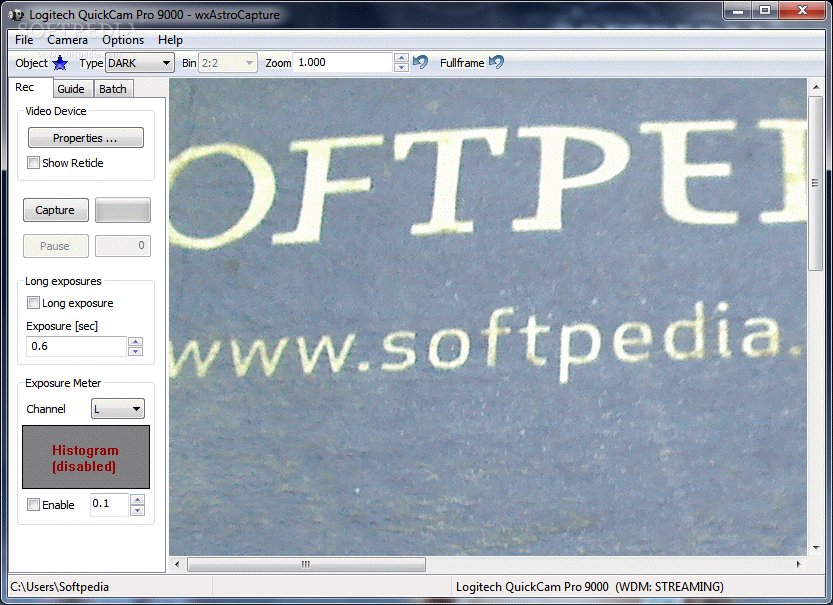Click the Capture button
The height and width of the screenshot is (605, 833).
pyautogui.click(x=56, y=210)
